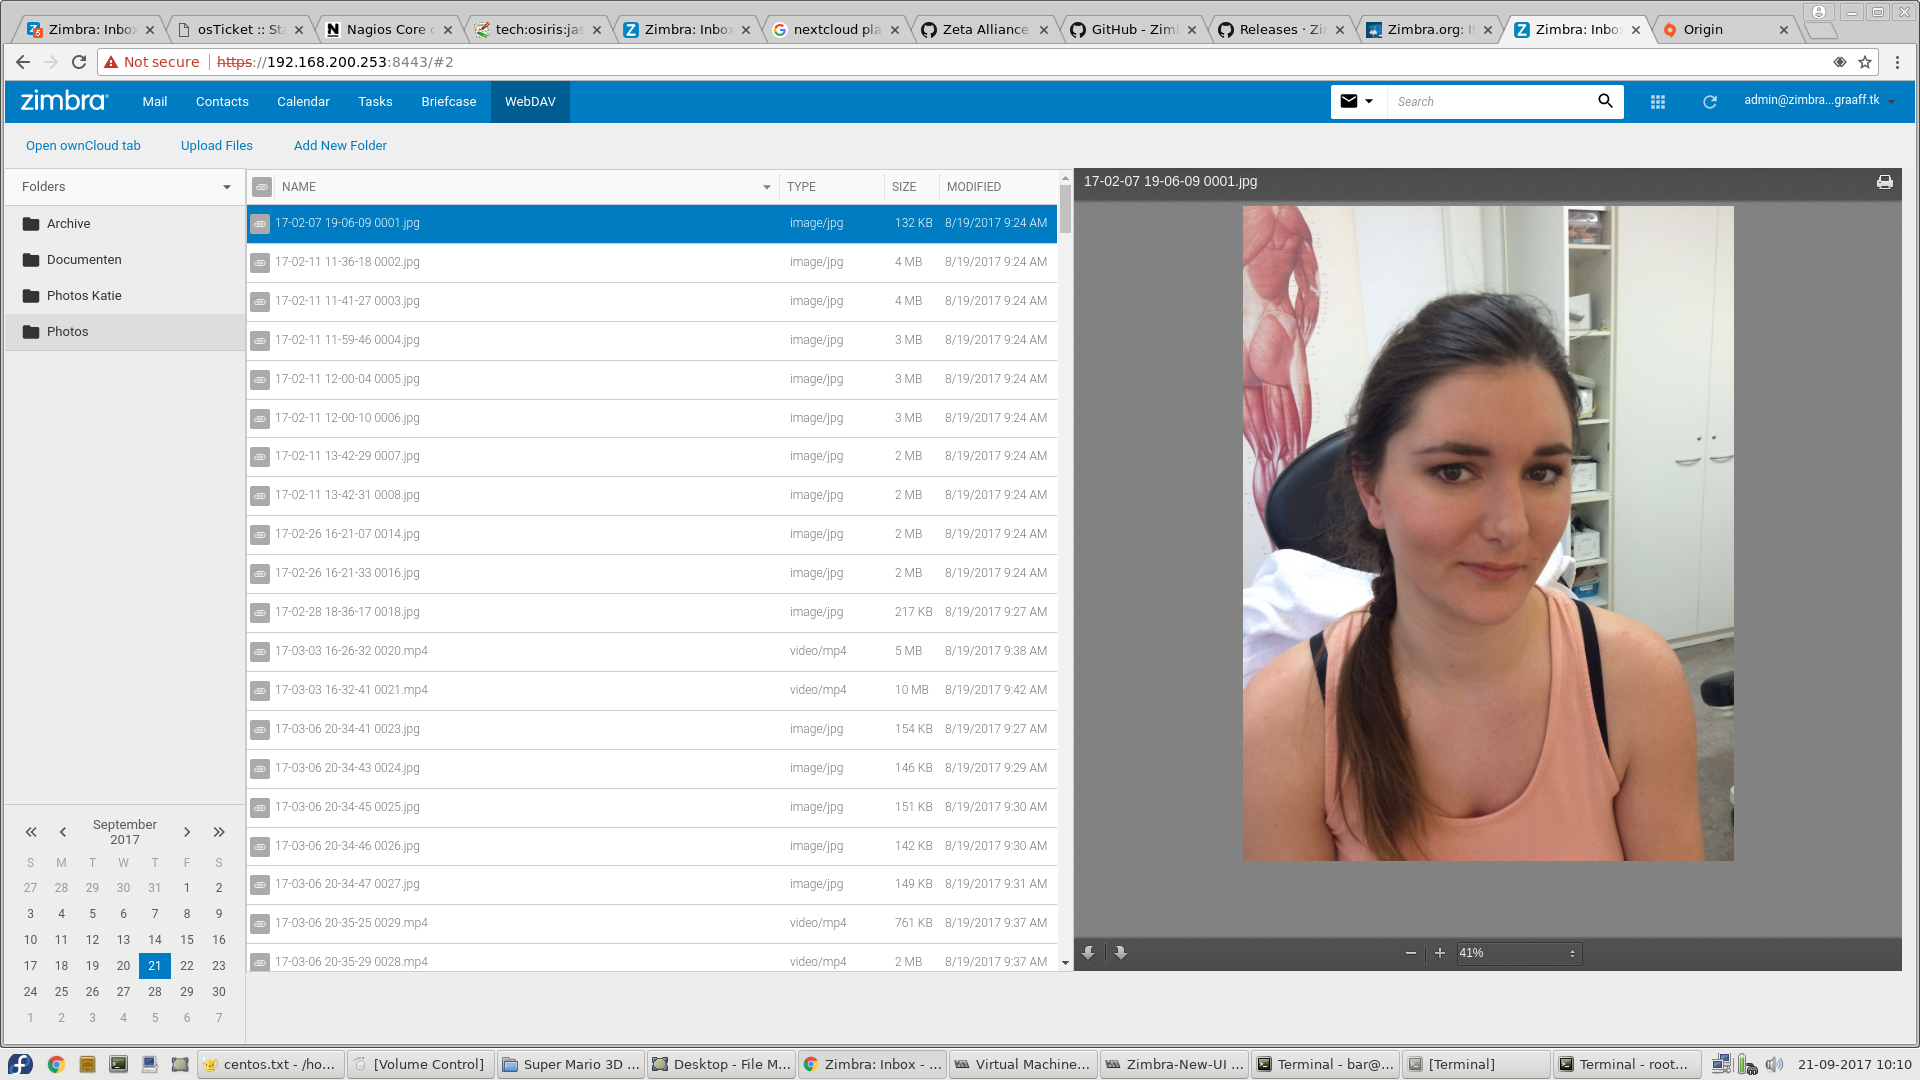The height and width of the screenshot is (1080, 1920).
Task: Select the Photos Katie folder
Action: pyautogui.click(x=84, y=296)
